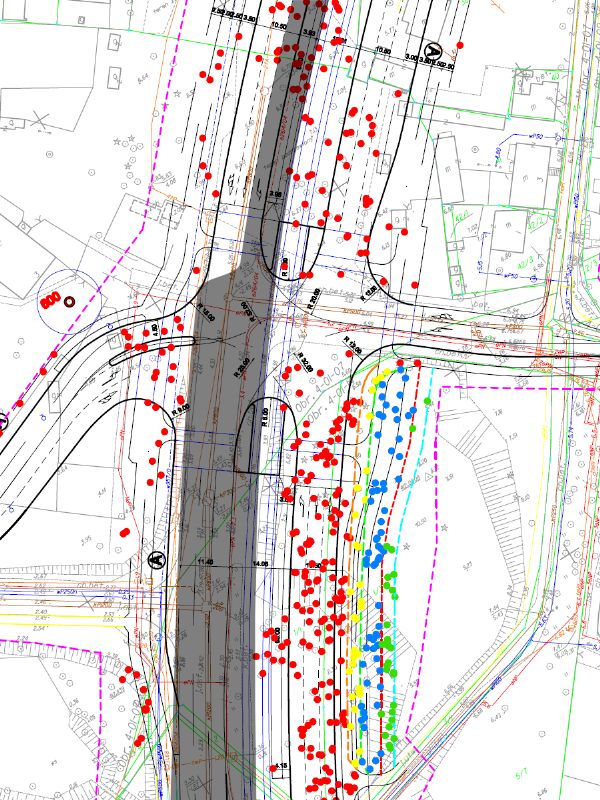Click the 3.96 dimension on the gray strip
The height and width of the screenshot is (800, 600).
(x=275, y=195)
